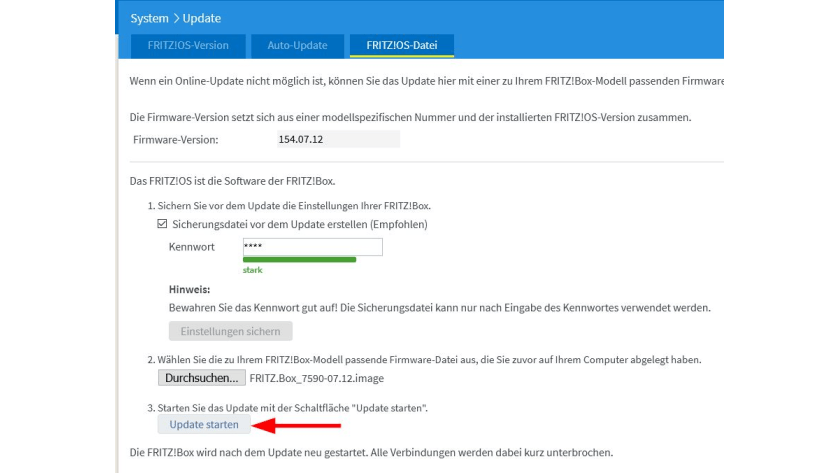This screenshot has width=840, height=473.
Task: Click 'Bewahren Sie das Kennwort gut auf' note
Action: 440,308
